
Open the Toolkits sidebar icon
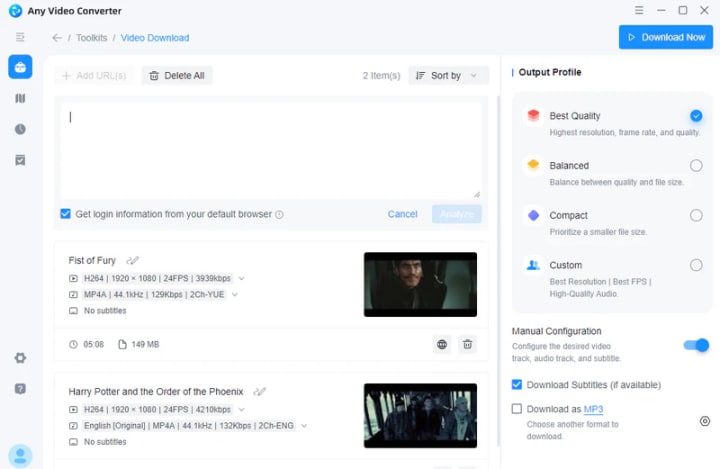(20, 67)
